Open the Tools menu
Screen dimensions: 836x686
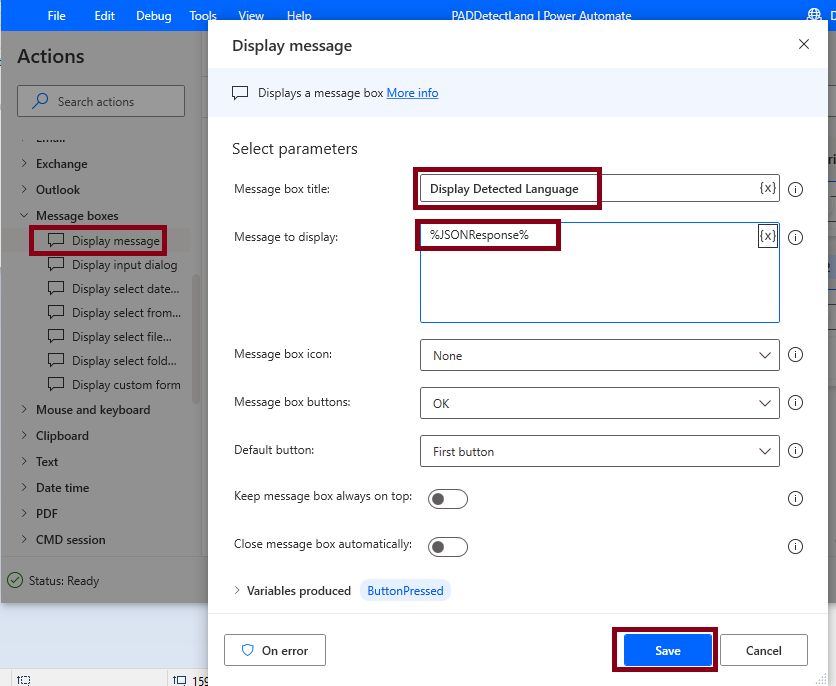click(203, 15)
